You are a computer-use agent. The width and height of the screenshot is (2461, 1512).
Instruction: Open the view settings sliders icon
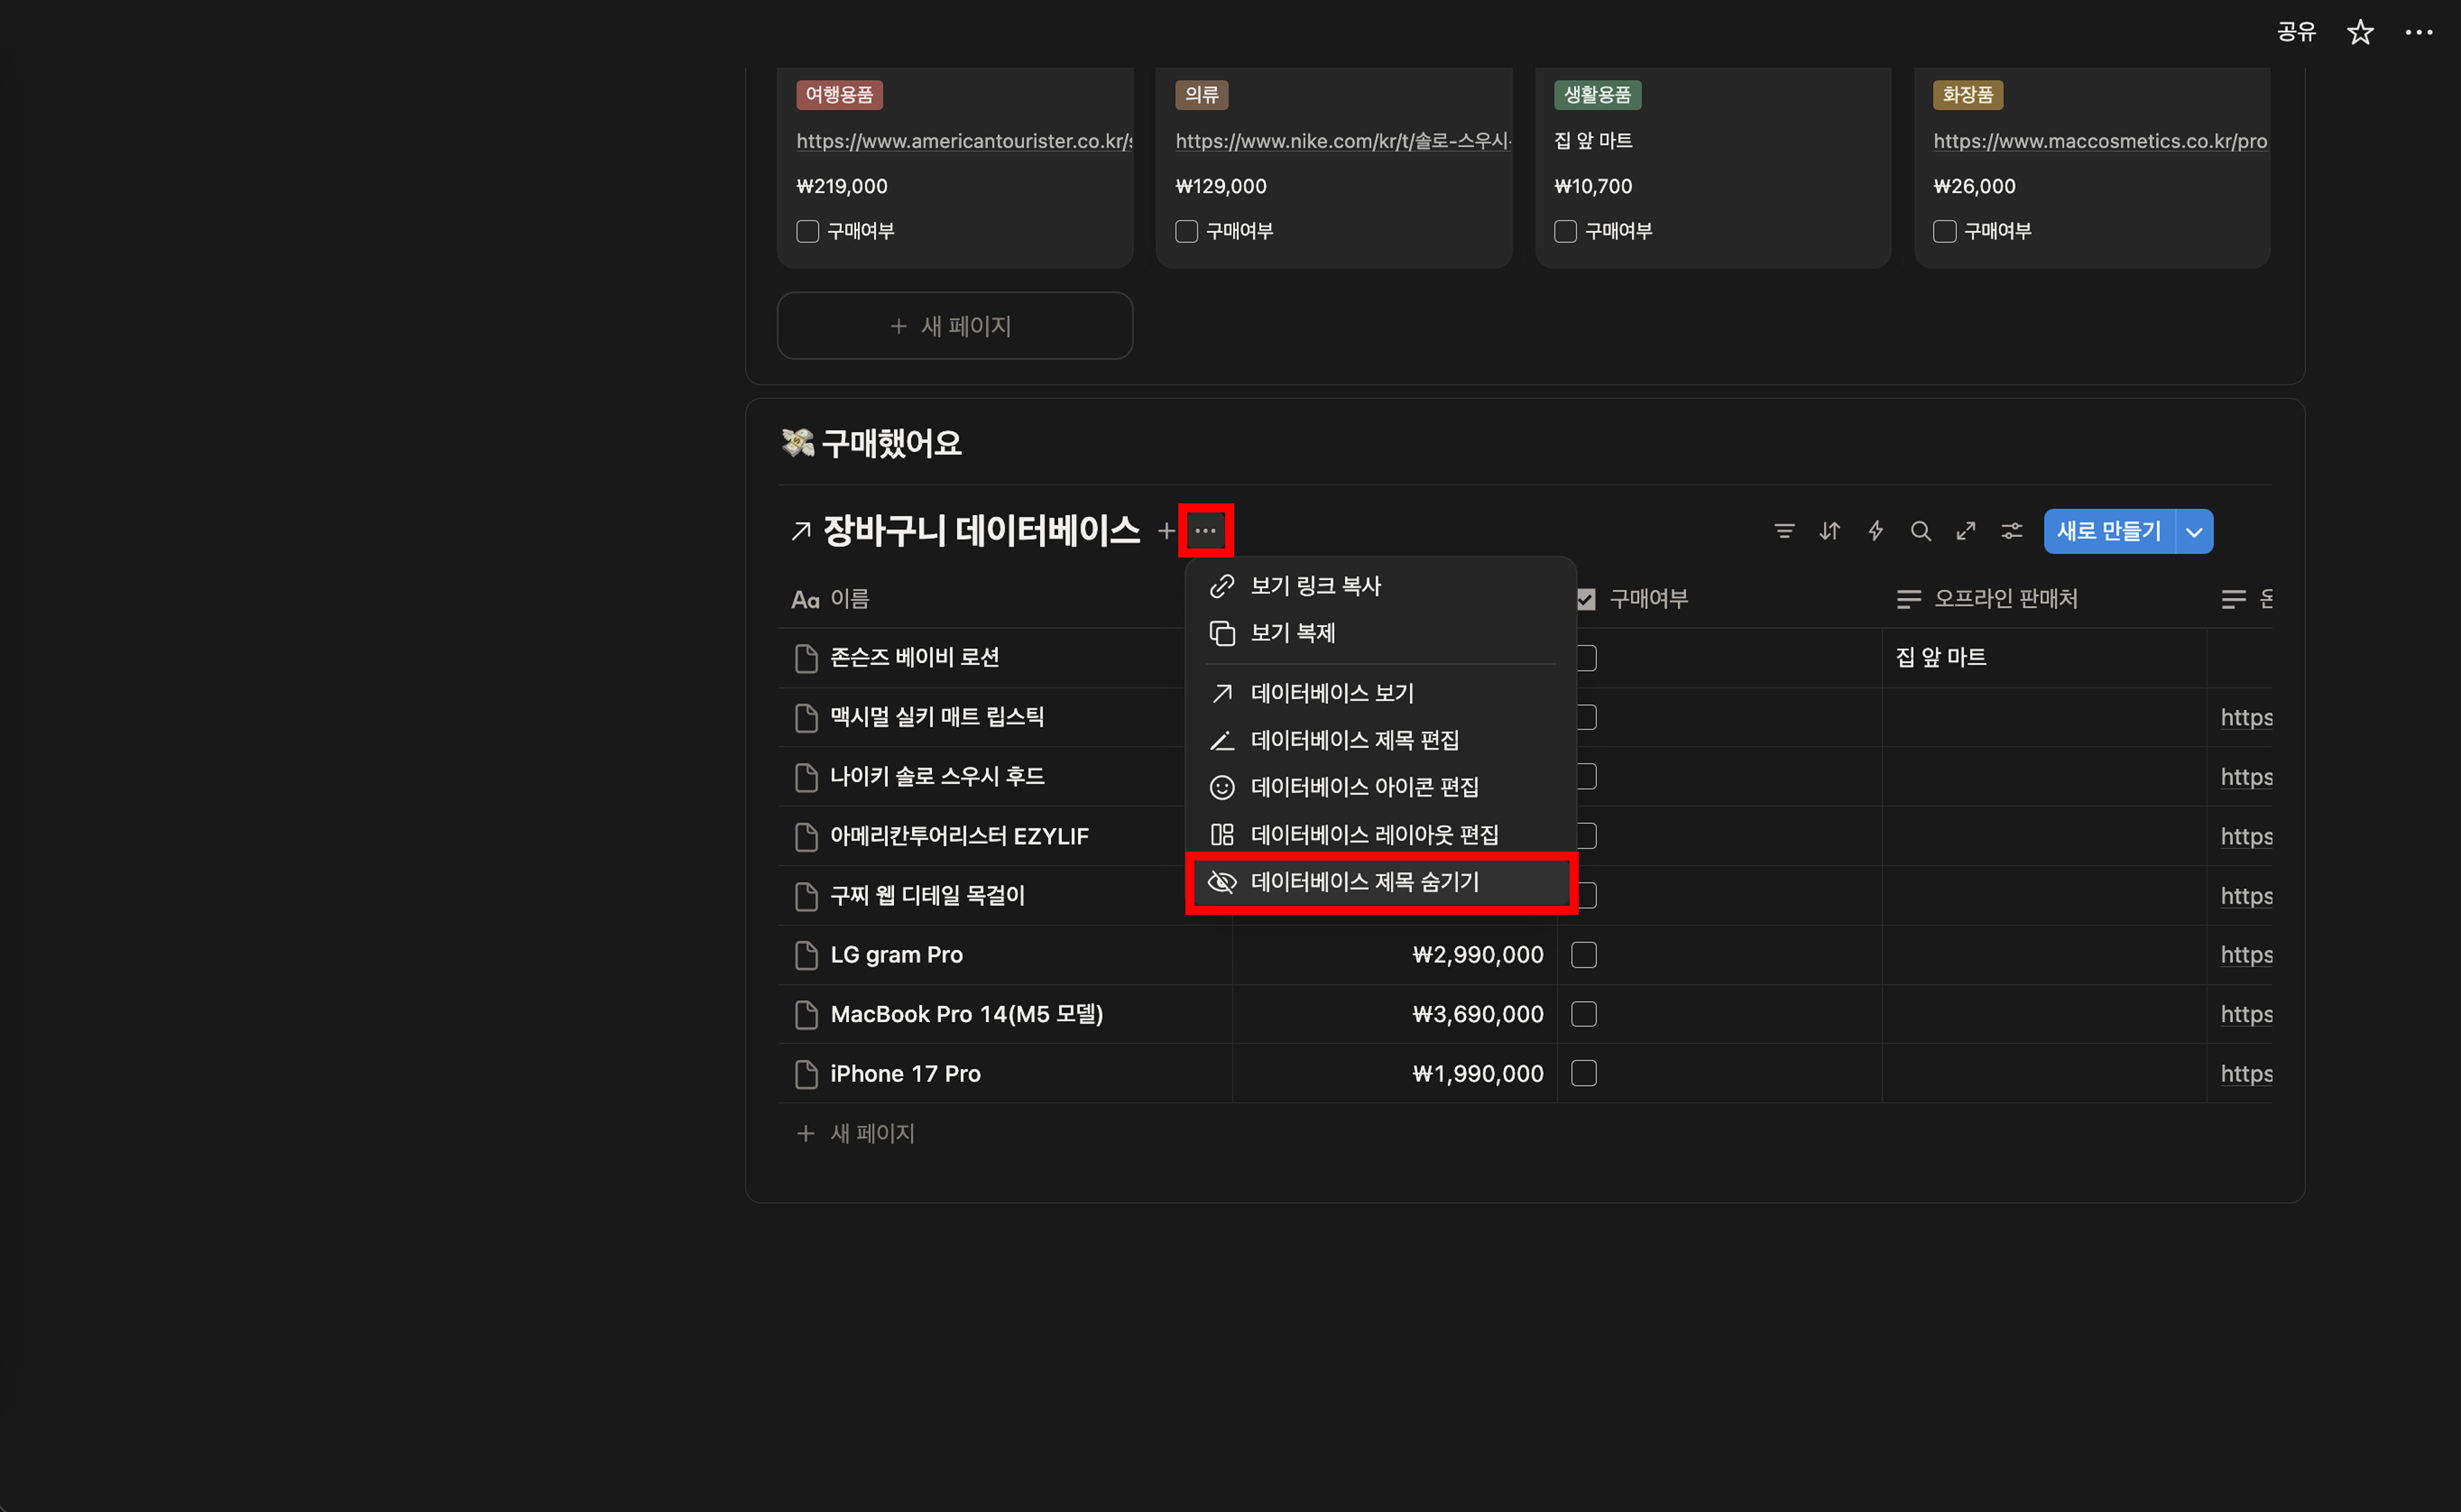point(2011,531)
